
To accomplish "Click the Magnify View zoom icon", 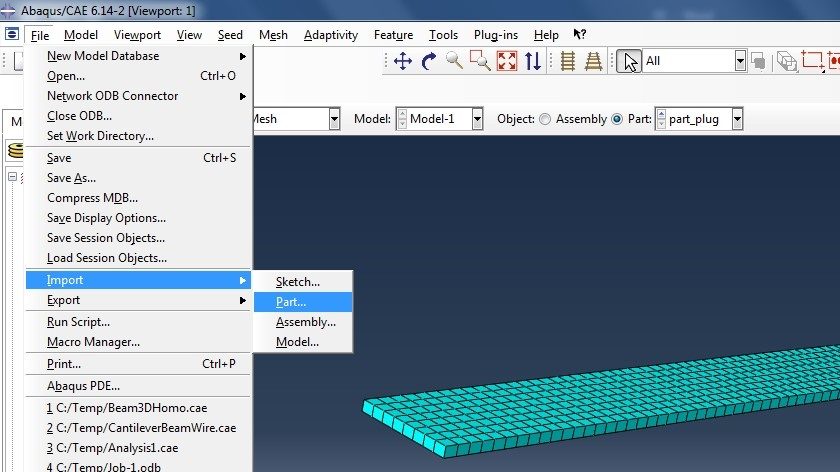I will click(x=455, y=61).
